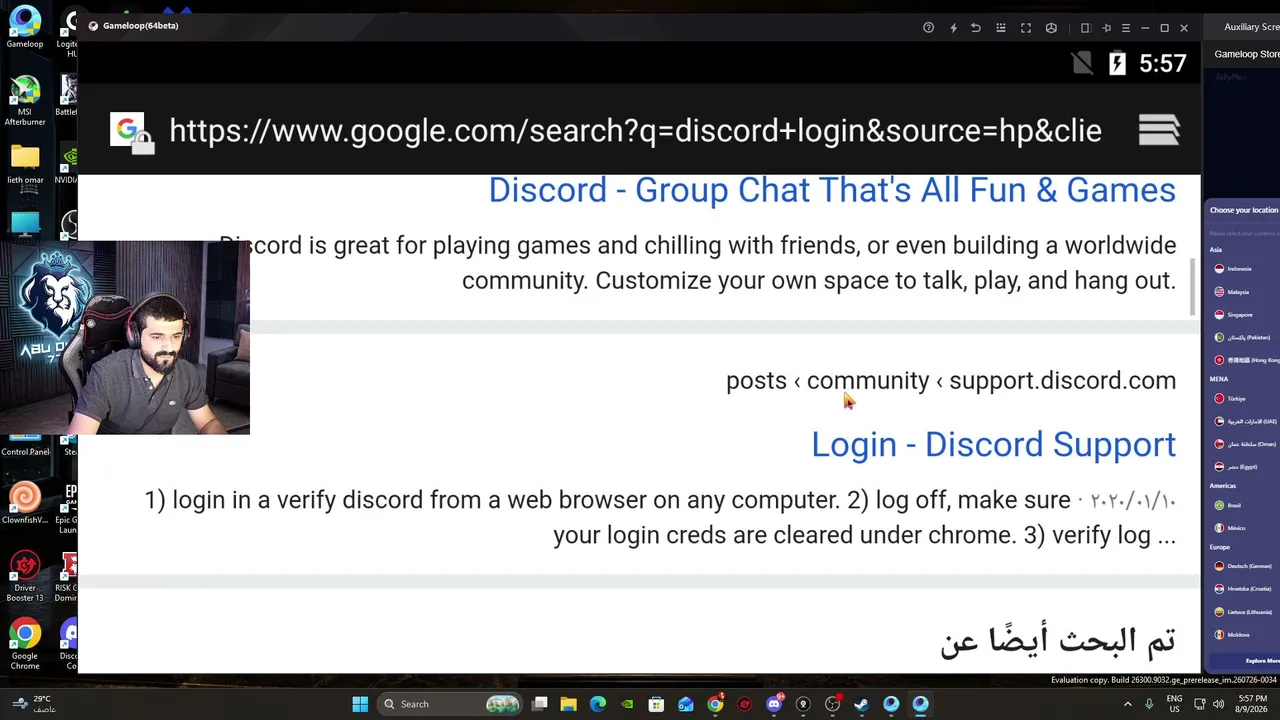Screen dimensions: 1280x720
Task: Open Task View from the taskbar
Action: (x=539, y=704)
